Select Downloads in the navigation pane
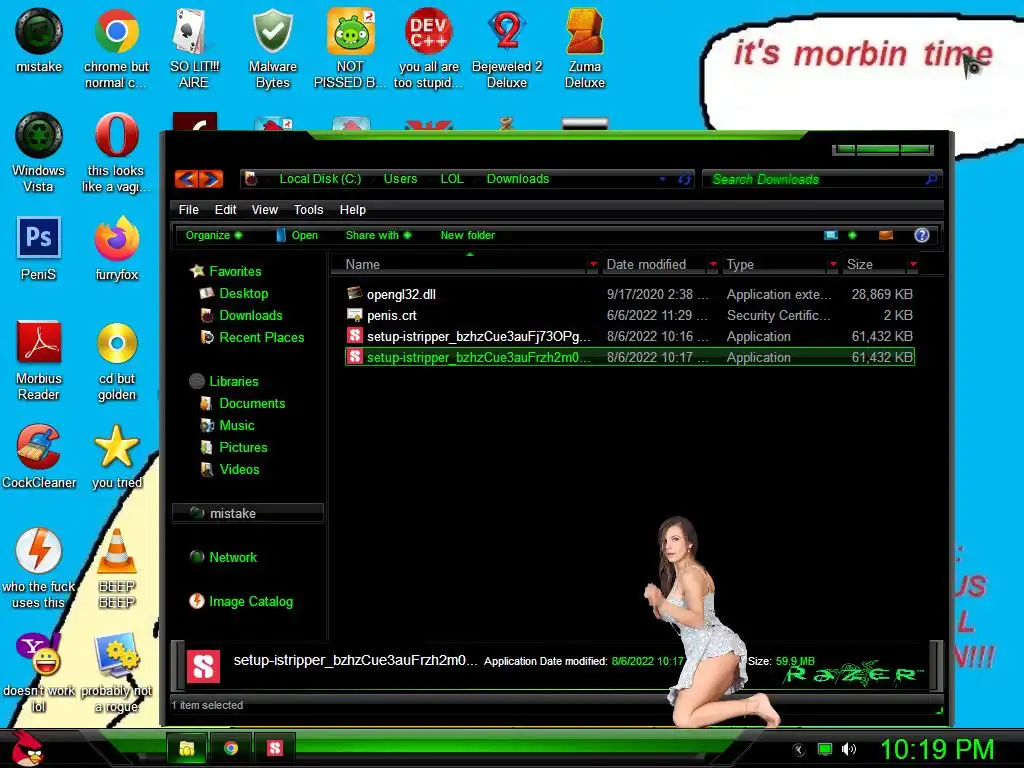The width and height of the screenshot is (1024, 768). pyautogui.click(x=251, y=315)
